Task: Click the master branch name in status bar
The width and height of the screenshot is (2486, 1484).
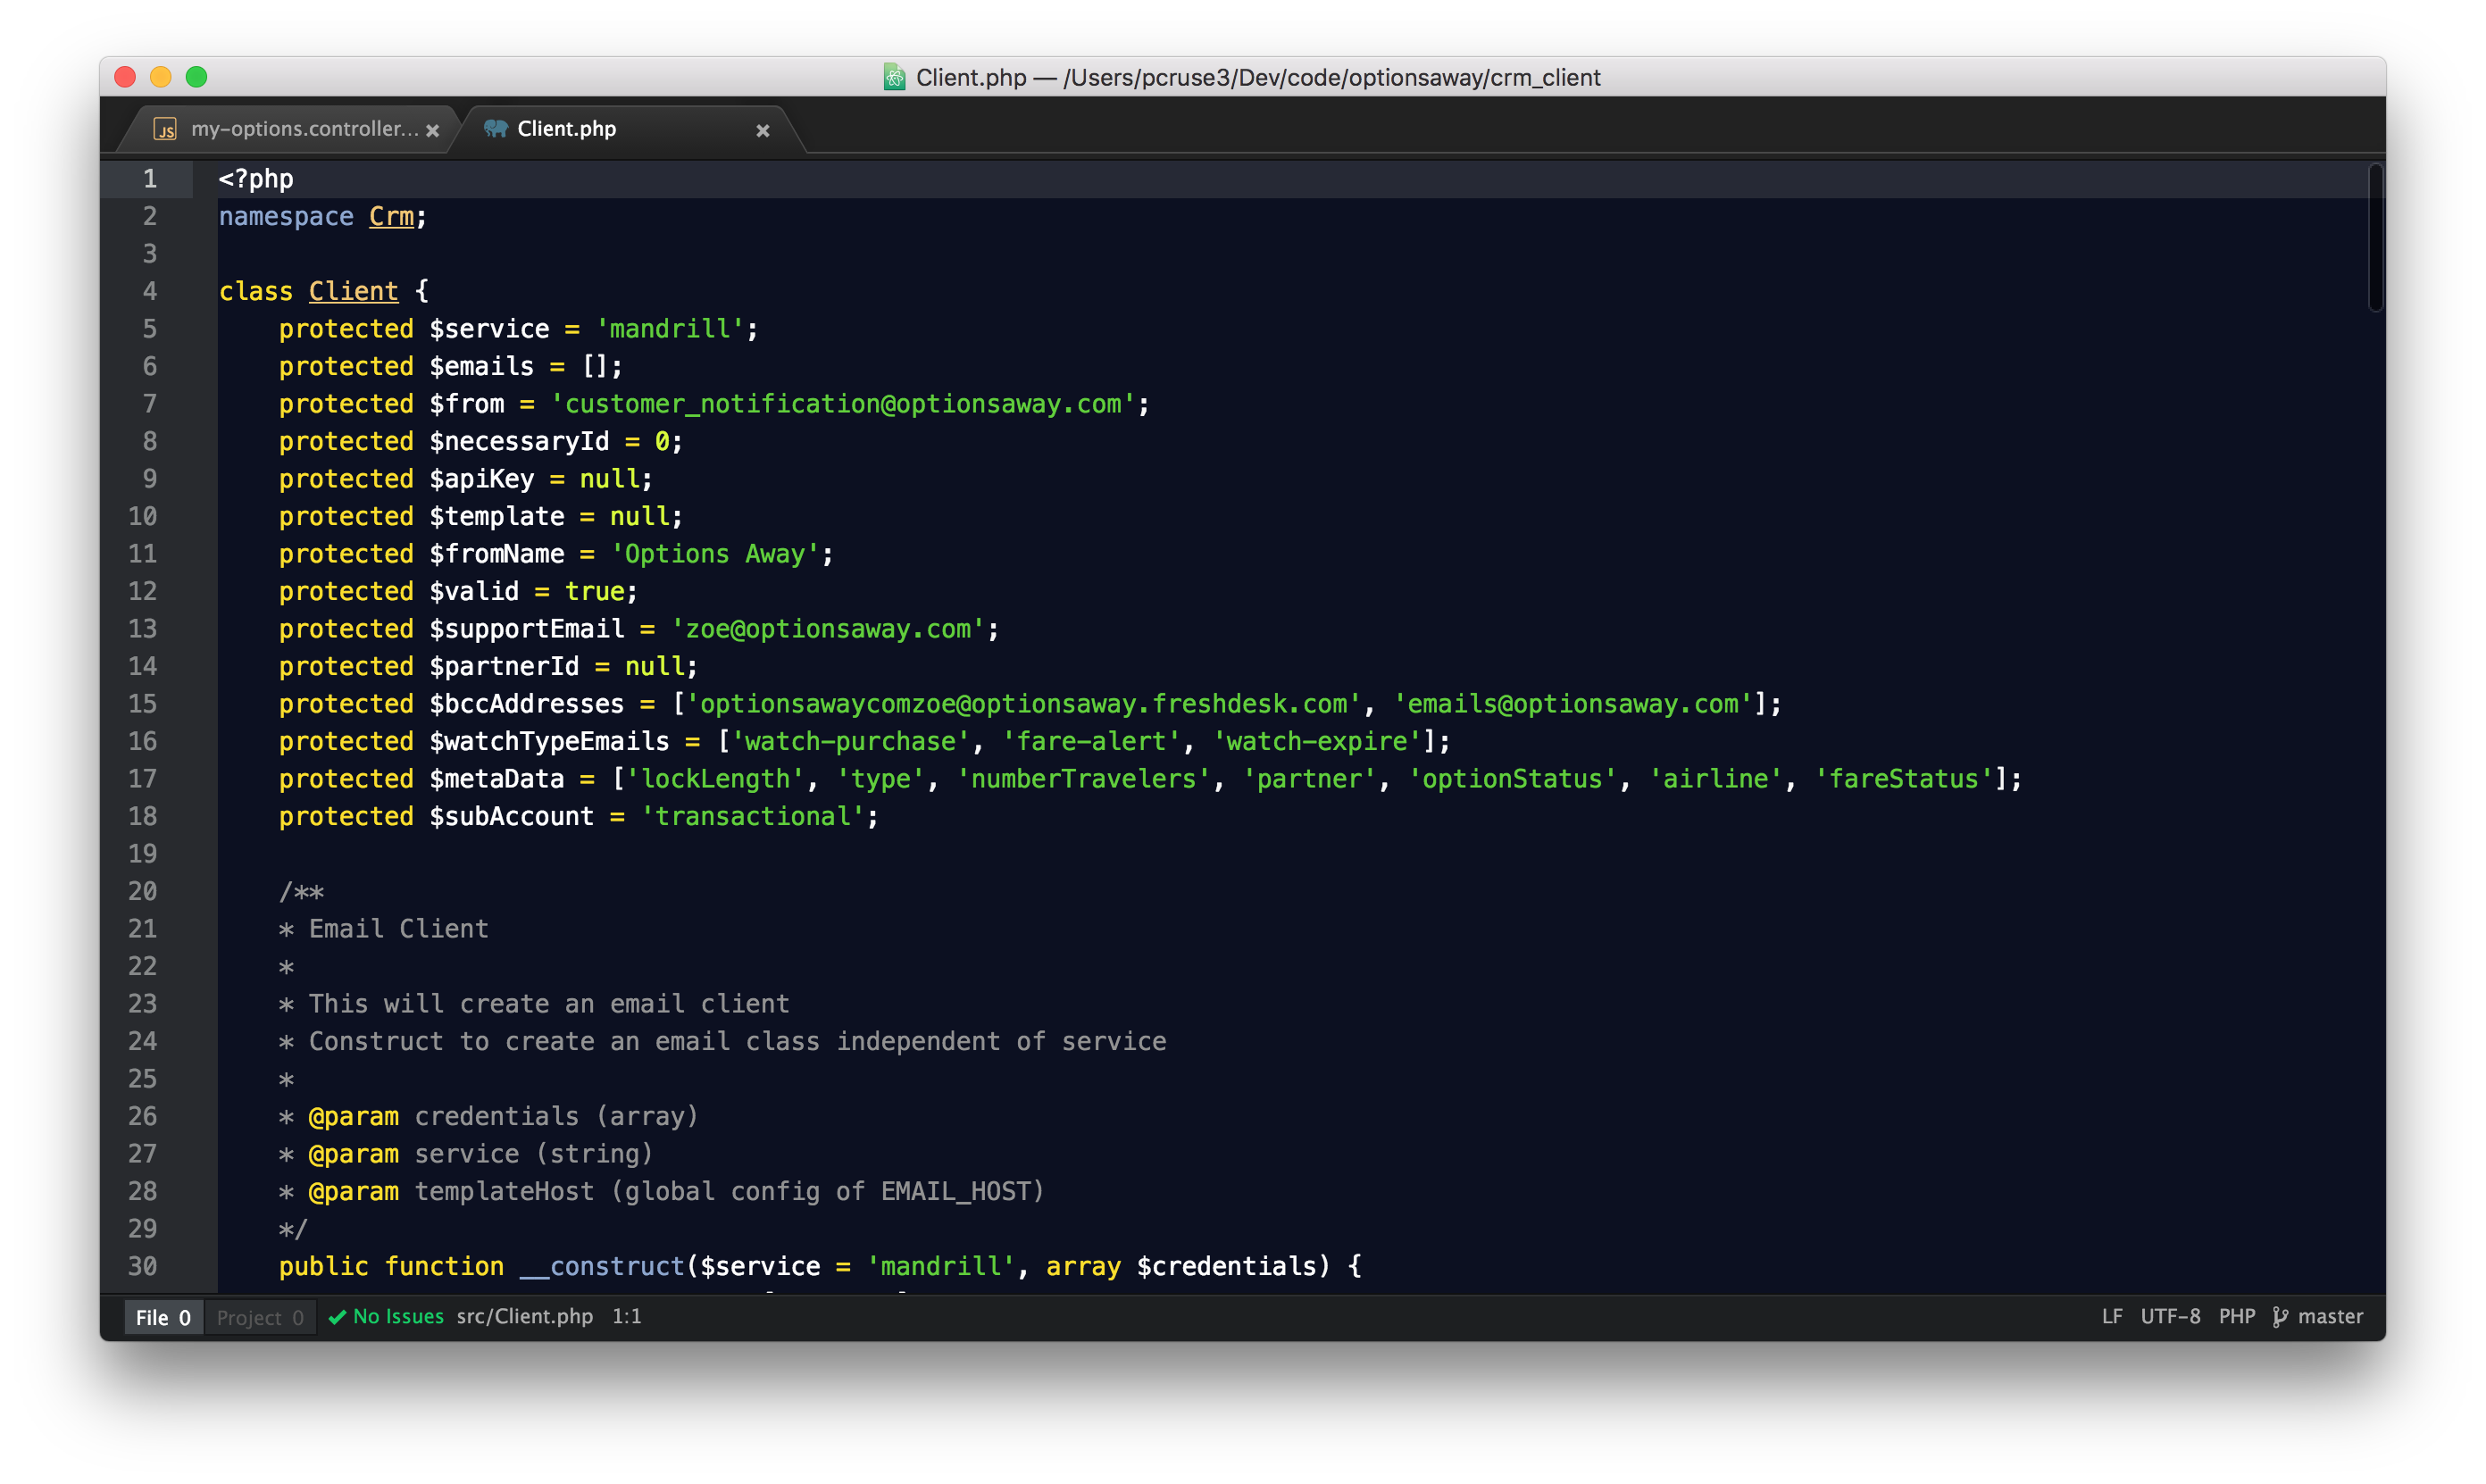Action: [2330, 1316]
